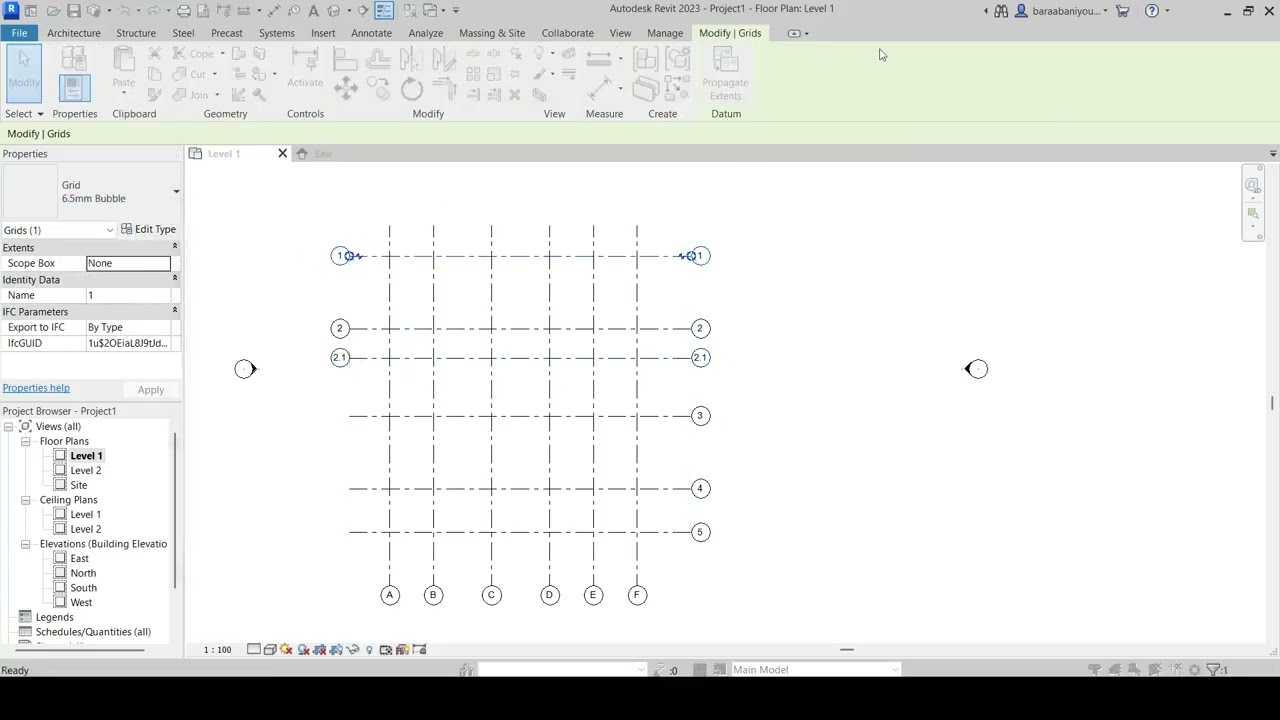Click the Reveal Hidden Elements lightbulb icon
1280x720 pixels.
pyautogui.click(x=369, y=650)
